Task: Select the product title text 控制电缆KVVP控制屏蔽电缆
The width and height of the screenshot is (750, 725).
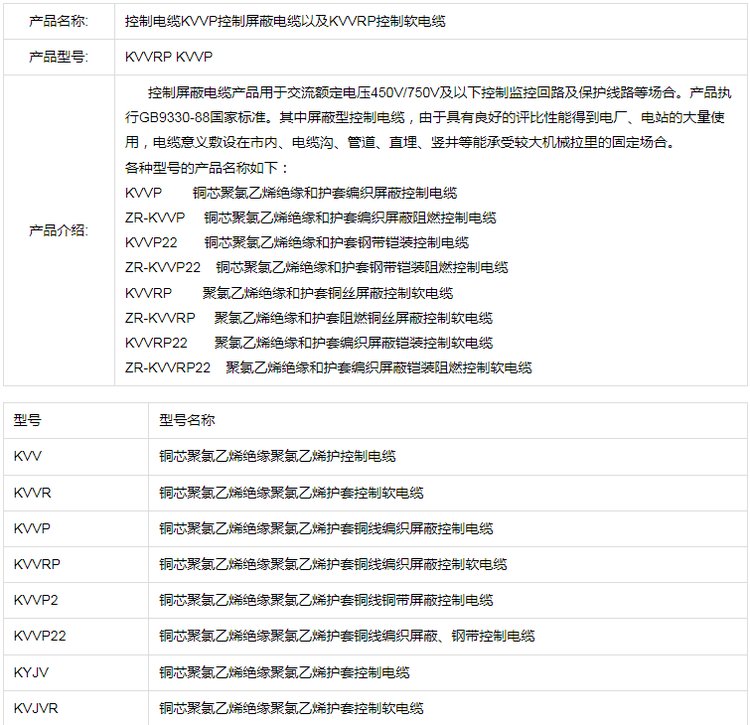Action: 213,21
